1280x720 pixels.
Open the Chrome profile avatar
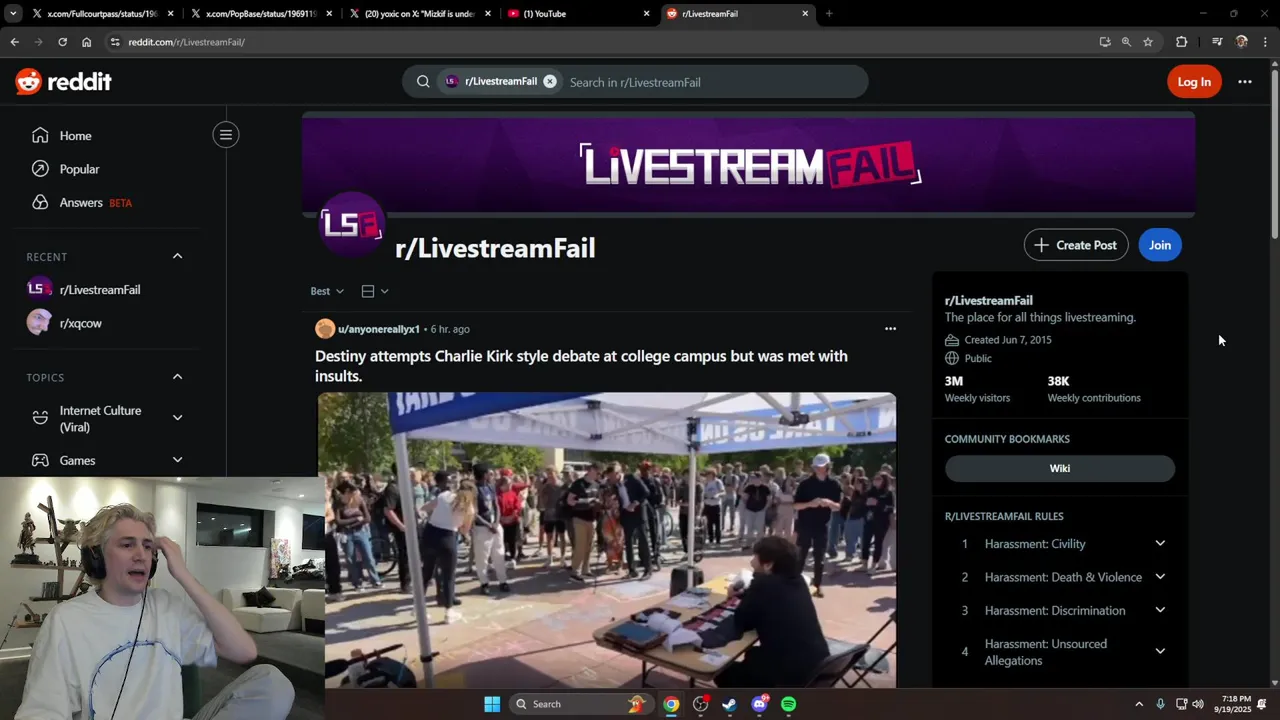click(x=1242, y=42)
